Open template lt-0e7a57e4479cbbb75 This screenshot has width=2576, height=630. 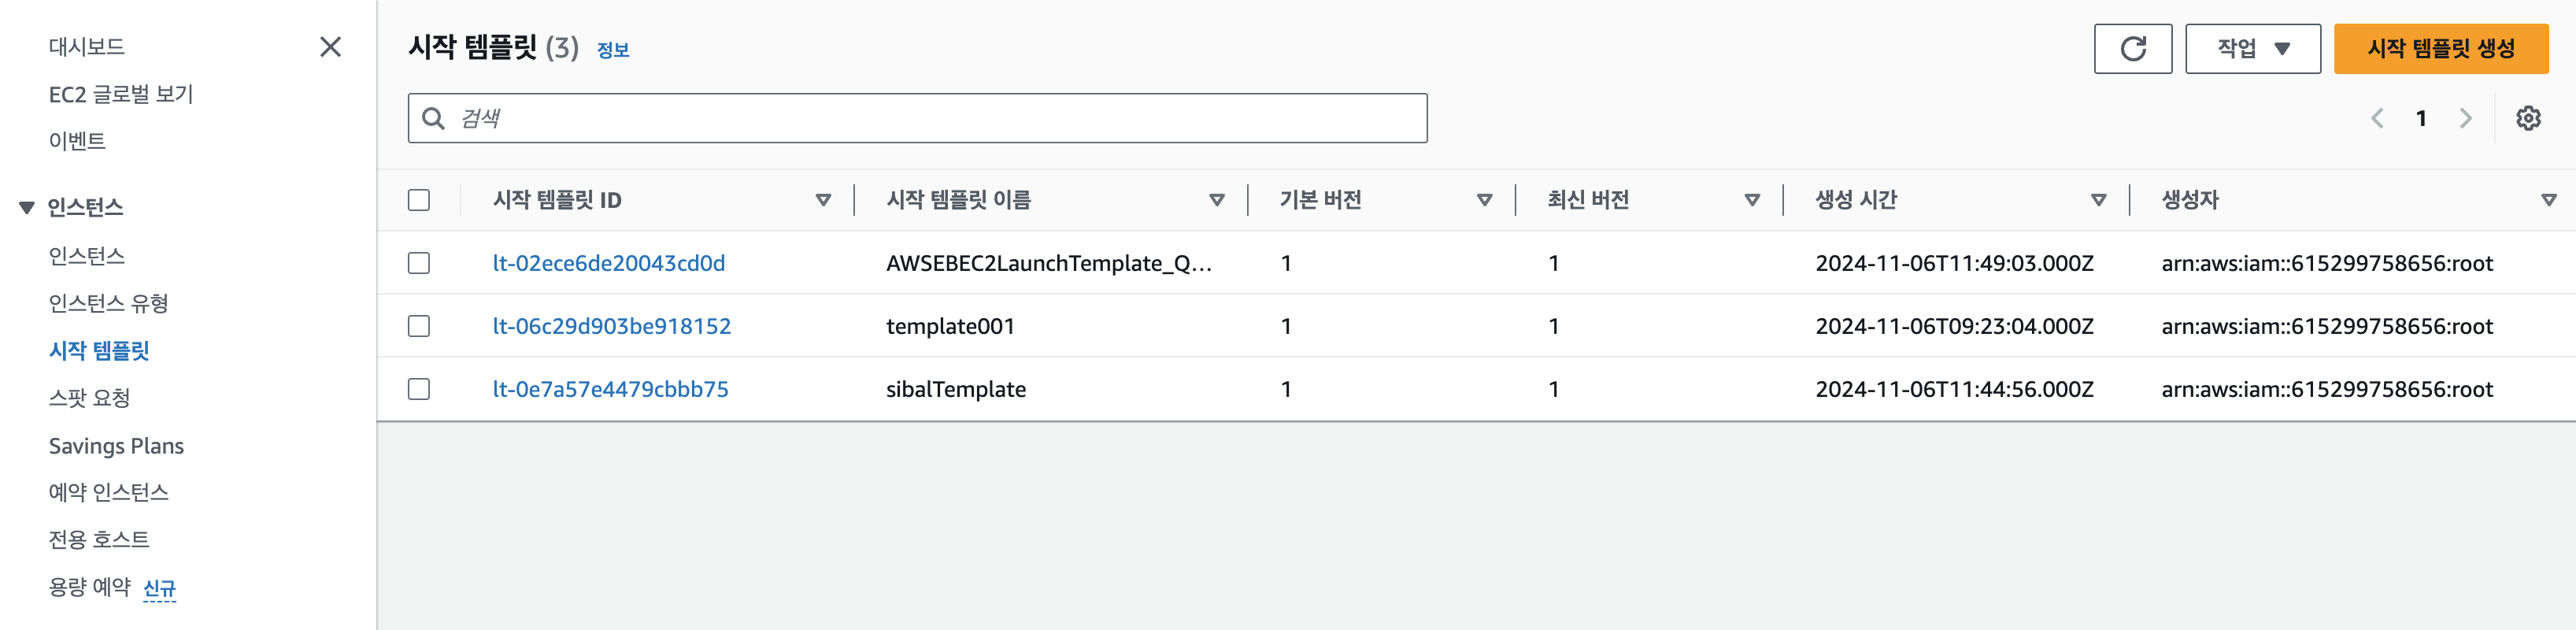click(611, 389)
